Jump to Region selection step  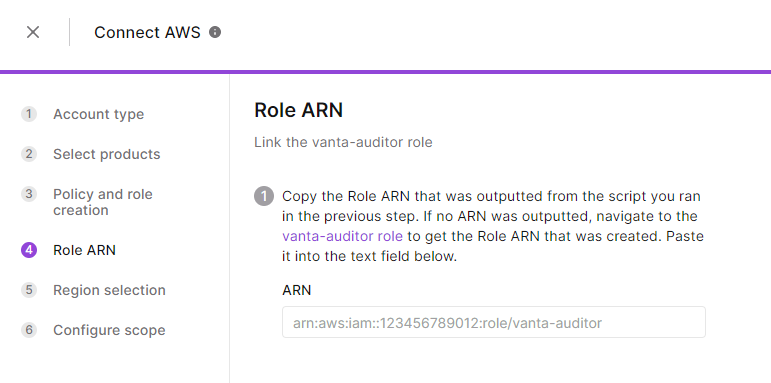point(109,290)
